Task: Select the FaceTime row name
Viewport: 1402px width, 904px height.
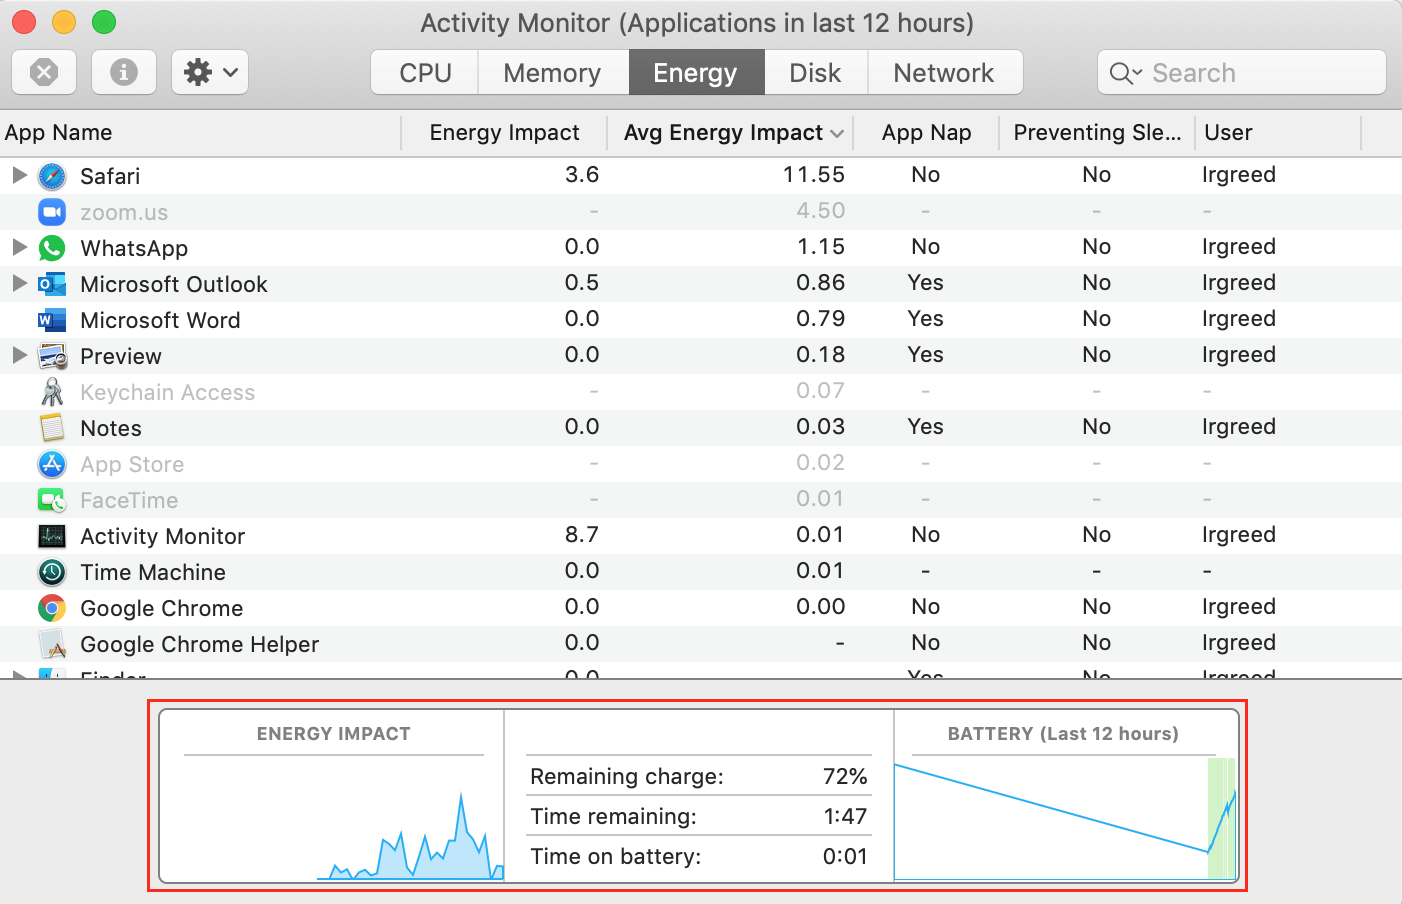Action: 129,500
